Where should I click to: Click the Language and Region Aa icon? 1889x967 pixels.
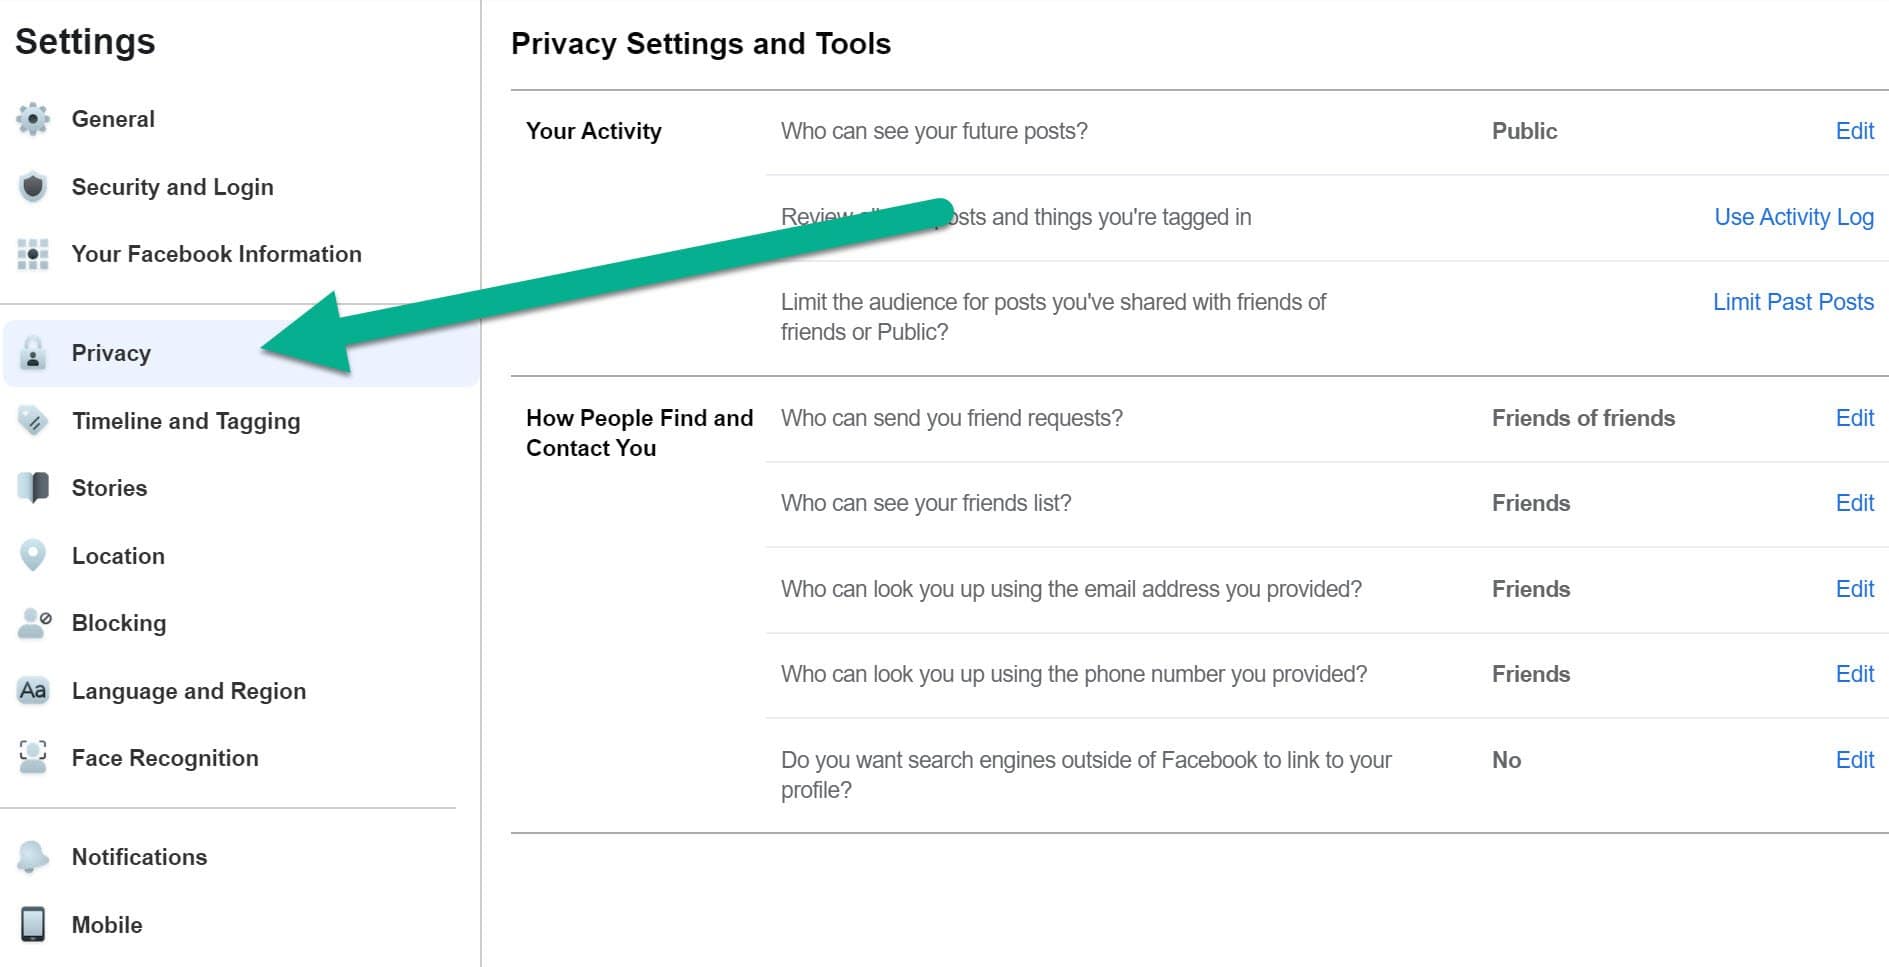point(33,690)
